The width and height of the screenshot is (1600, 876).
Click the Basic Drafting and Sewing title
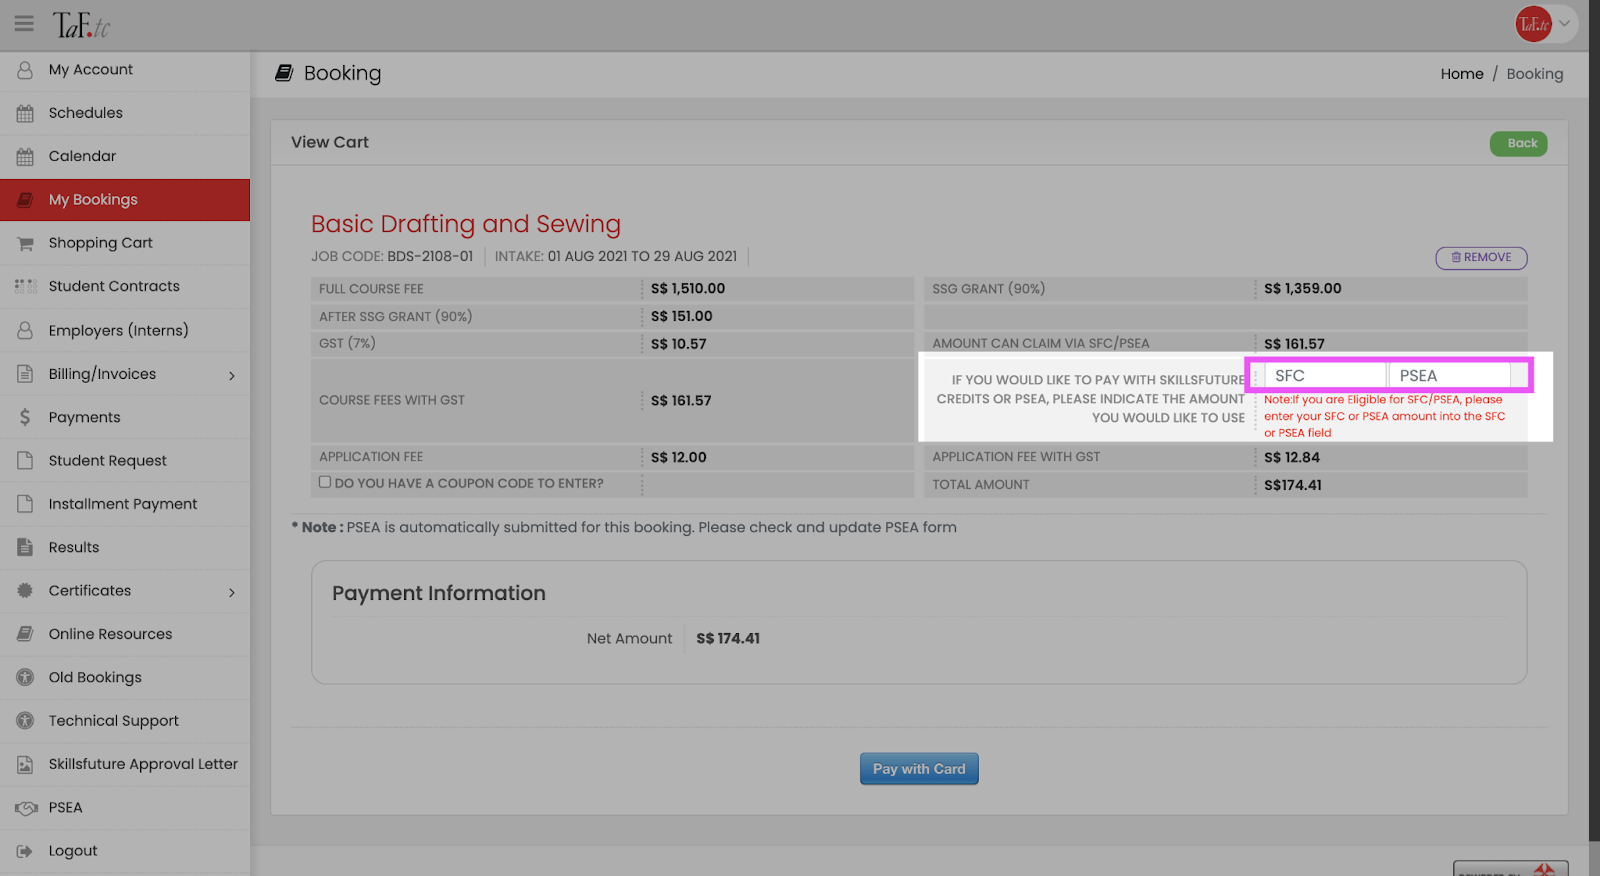466,224
